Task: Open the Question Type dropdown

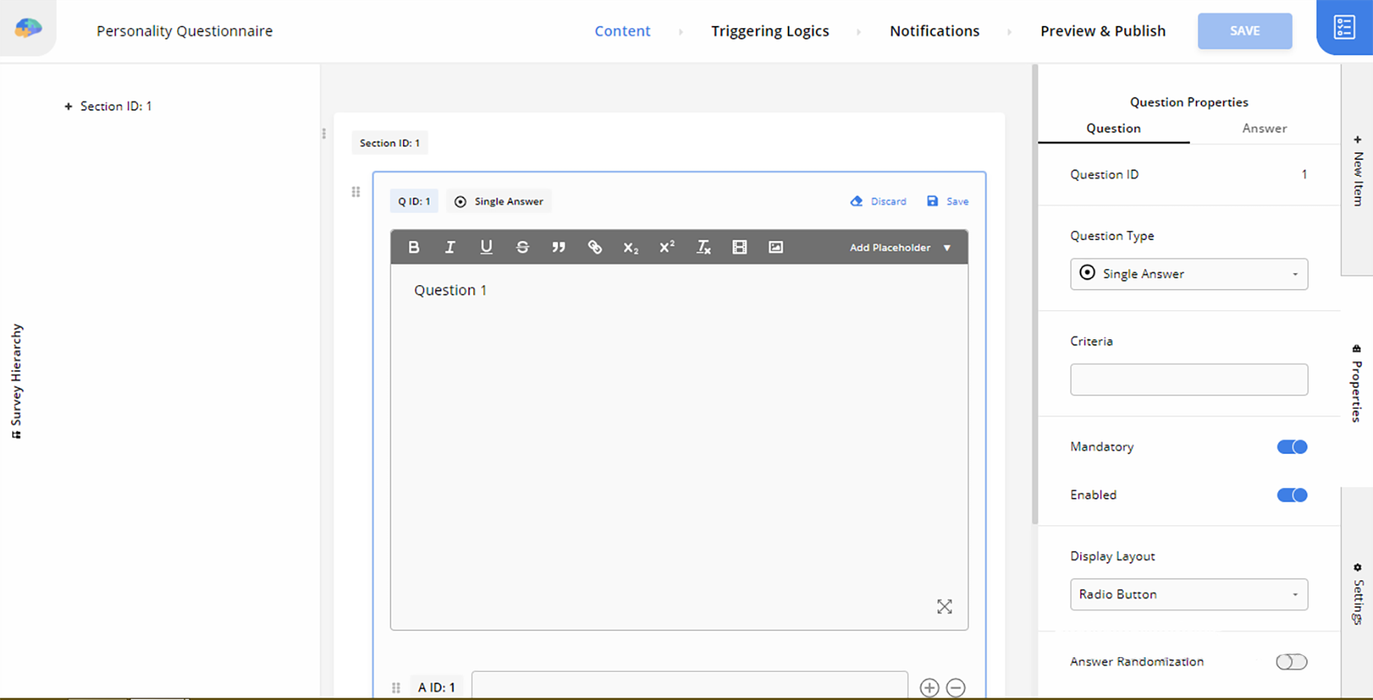Action: pyautogui.click(x=1188, y=274)
